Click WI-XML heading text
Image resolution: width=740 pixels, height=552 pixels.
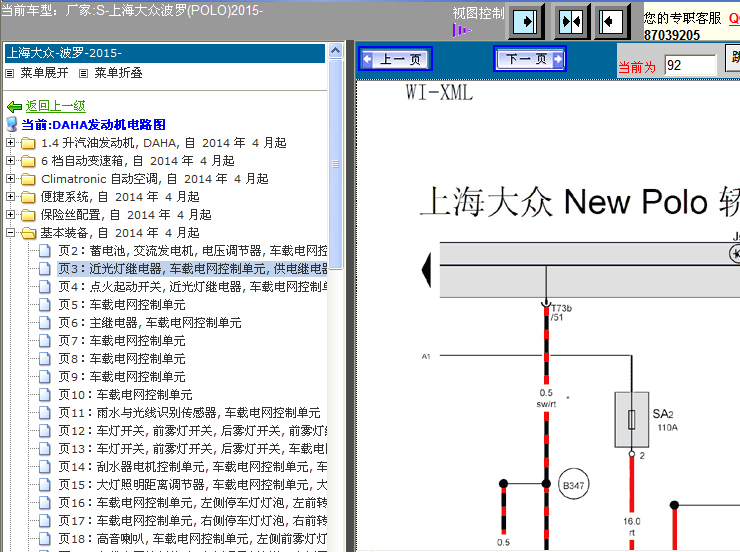click(x=439, y=92)
